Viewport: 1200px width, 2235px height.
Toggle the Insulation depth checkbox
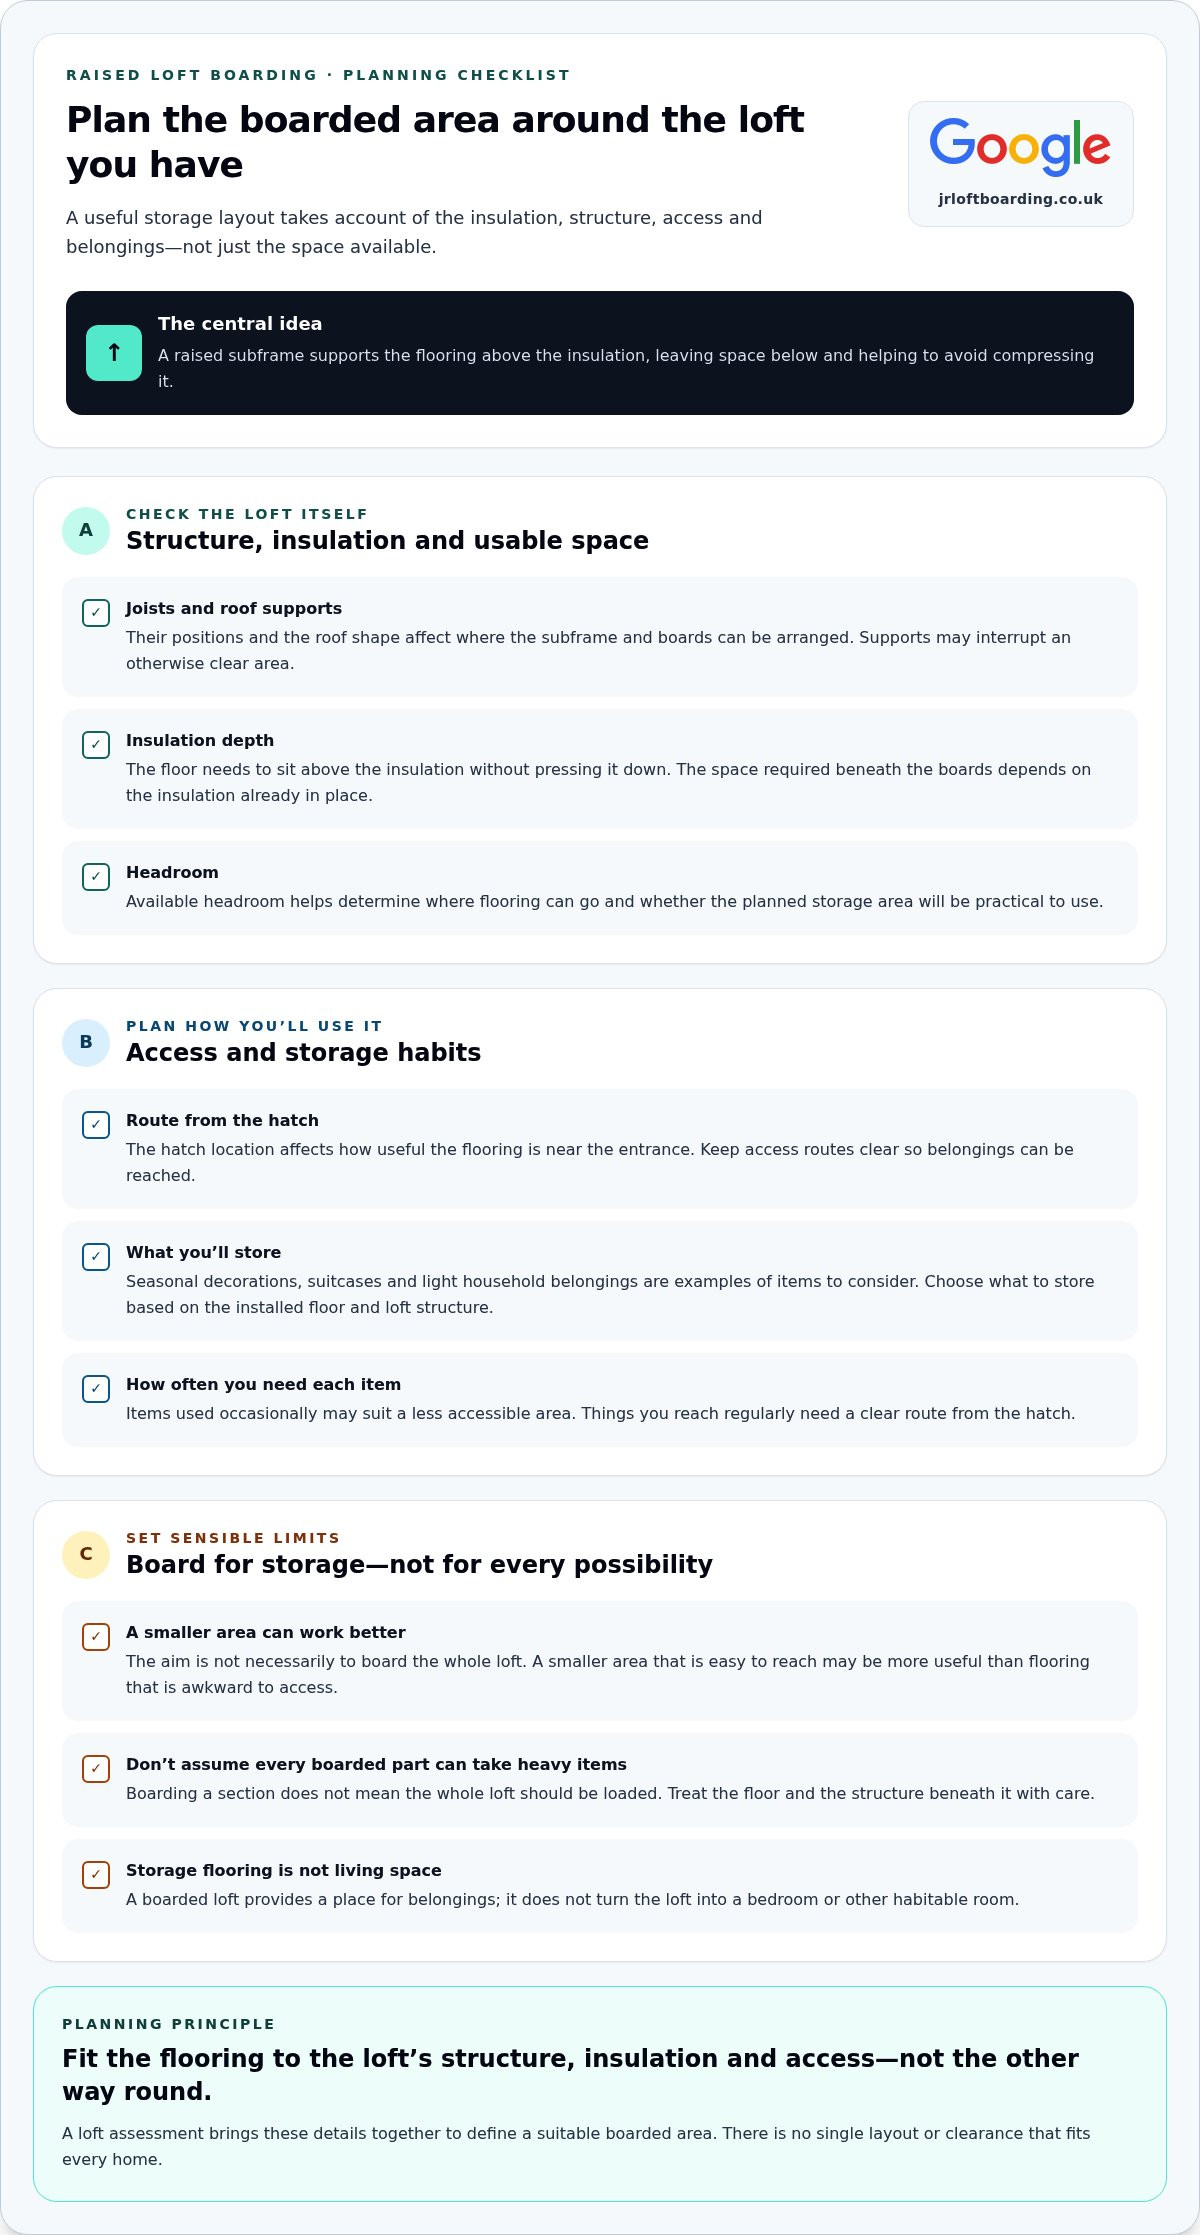point(96,745)
